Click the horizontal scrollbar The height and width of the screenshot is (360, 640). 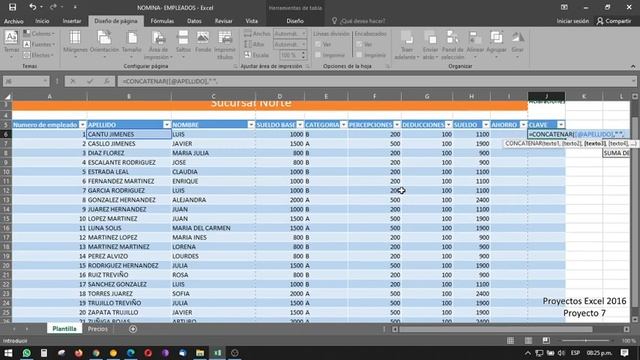point(496,329)
